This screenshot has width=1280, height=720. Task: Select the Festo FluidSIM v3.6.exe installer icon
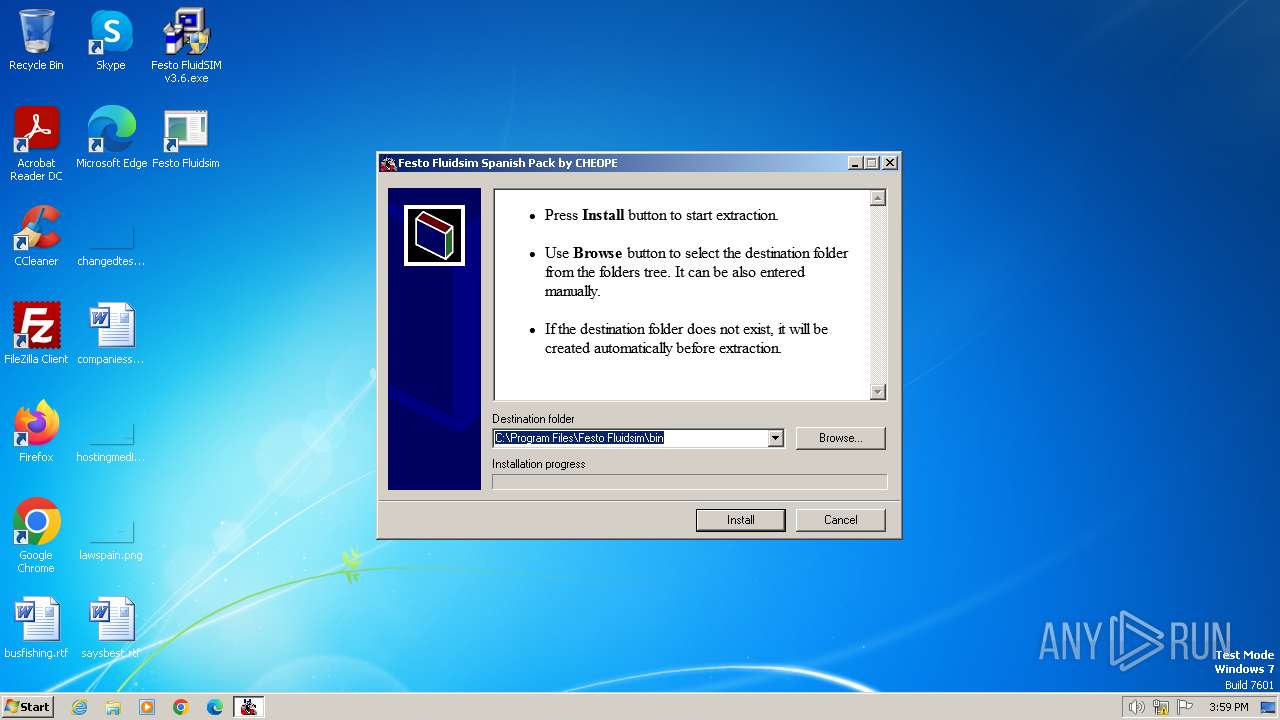186,45
